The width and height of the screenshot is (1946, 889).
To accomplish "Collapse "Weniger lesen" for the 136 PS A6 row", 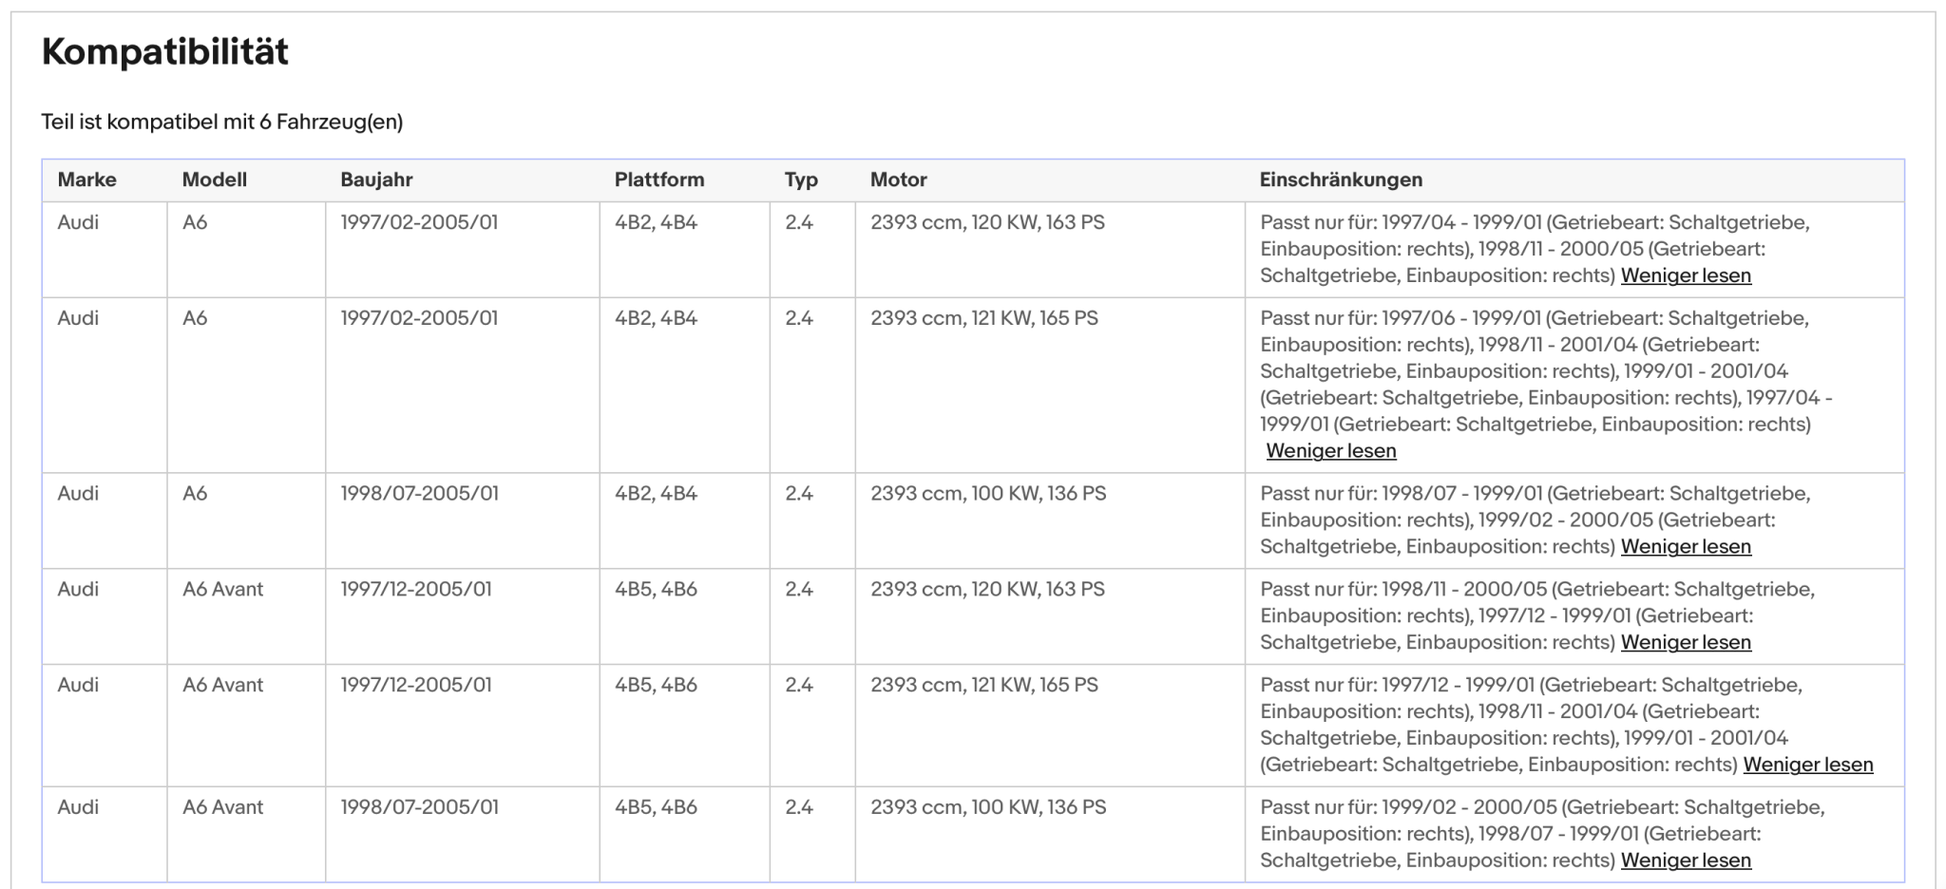I will point(1686,547).
